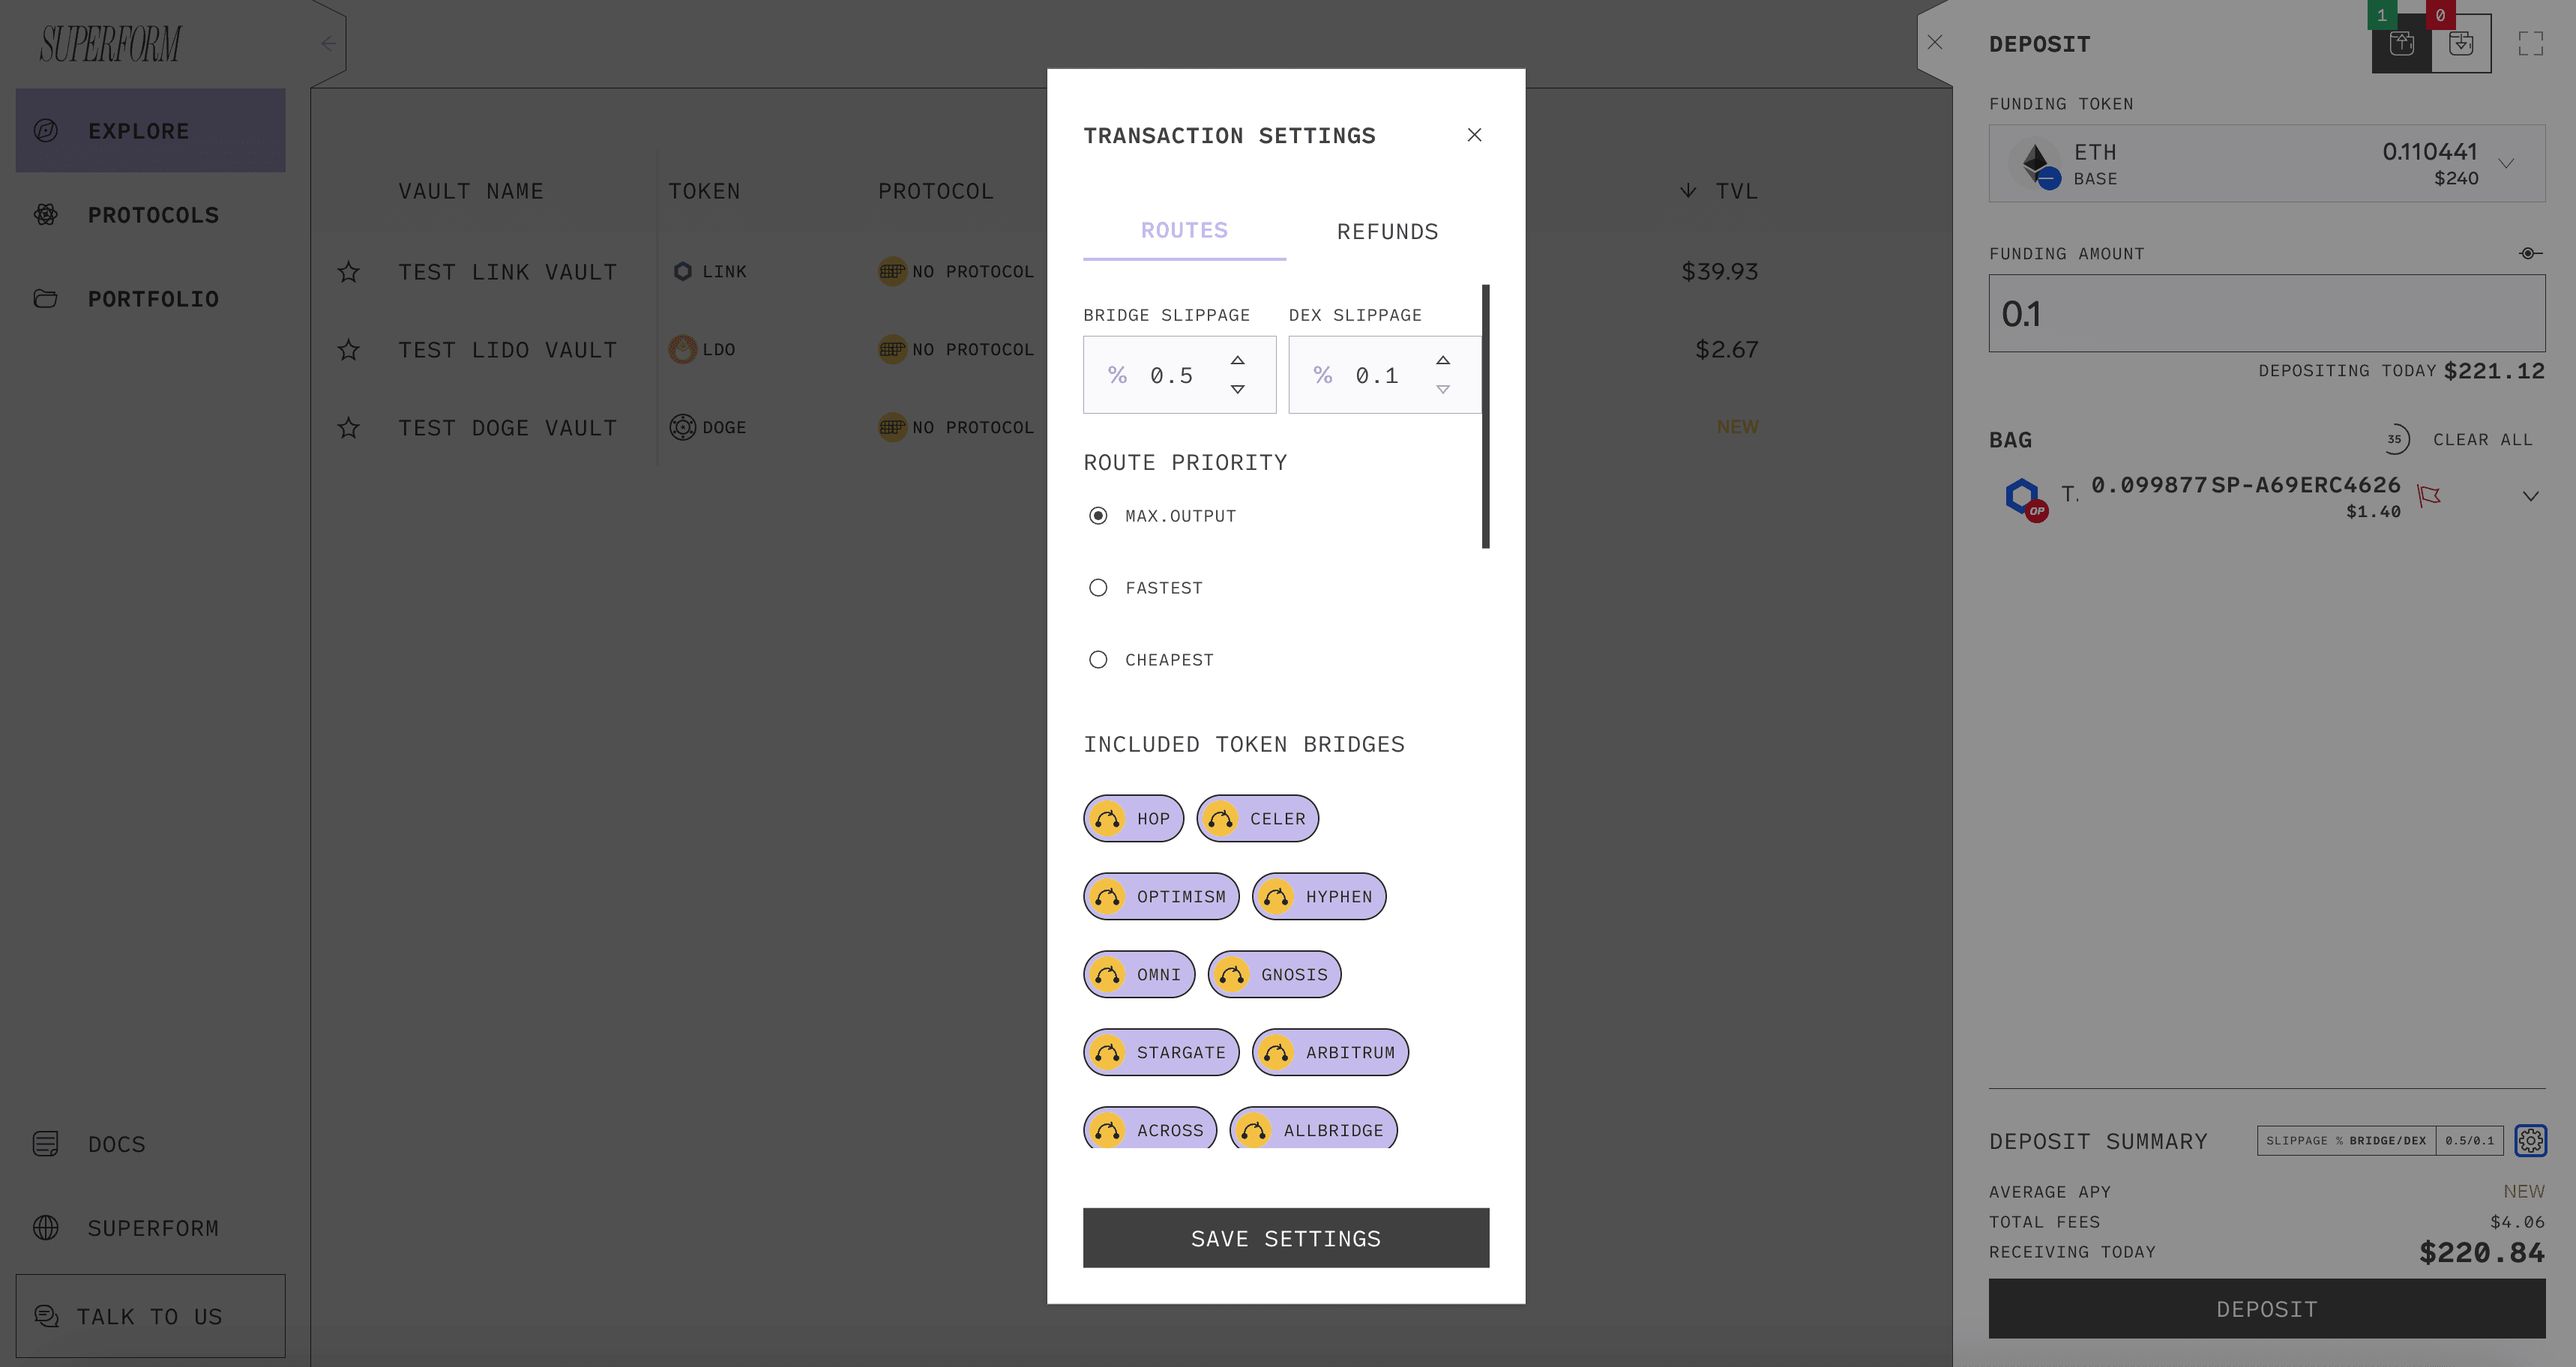Viewport: 2576px width, 1367px height.
Task: Click the Vault Name column header
Action: 471,191
